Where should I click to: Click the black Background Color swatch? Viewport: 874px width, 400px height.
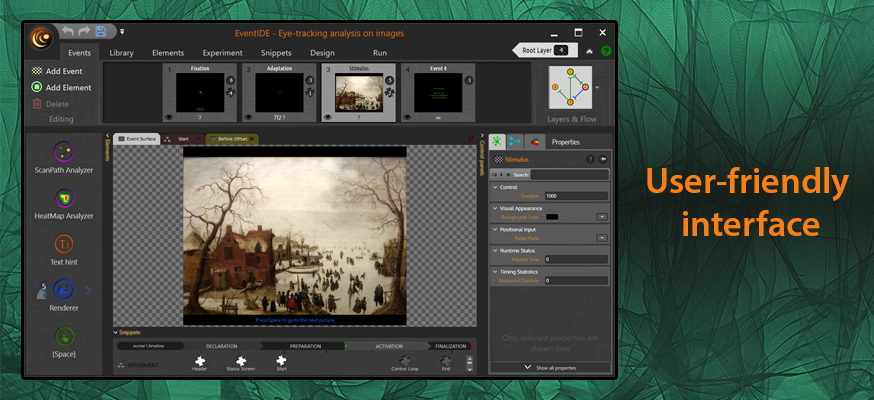pos(552,217)
